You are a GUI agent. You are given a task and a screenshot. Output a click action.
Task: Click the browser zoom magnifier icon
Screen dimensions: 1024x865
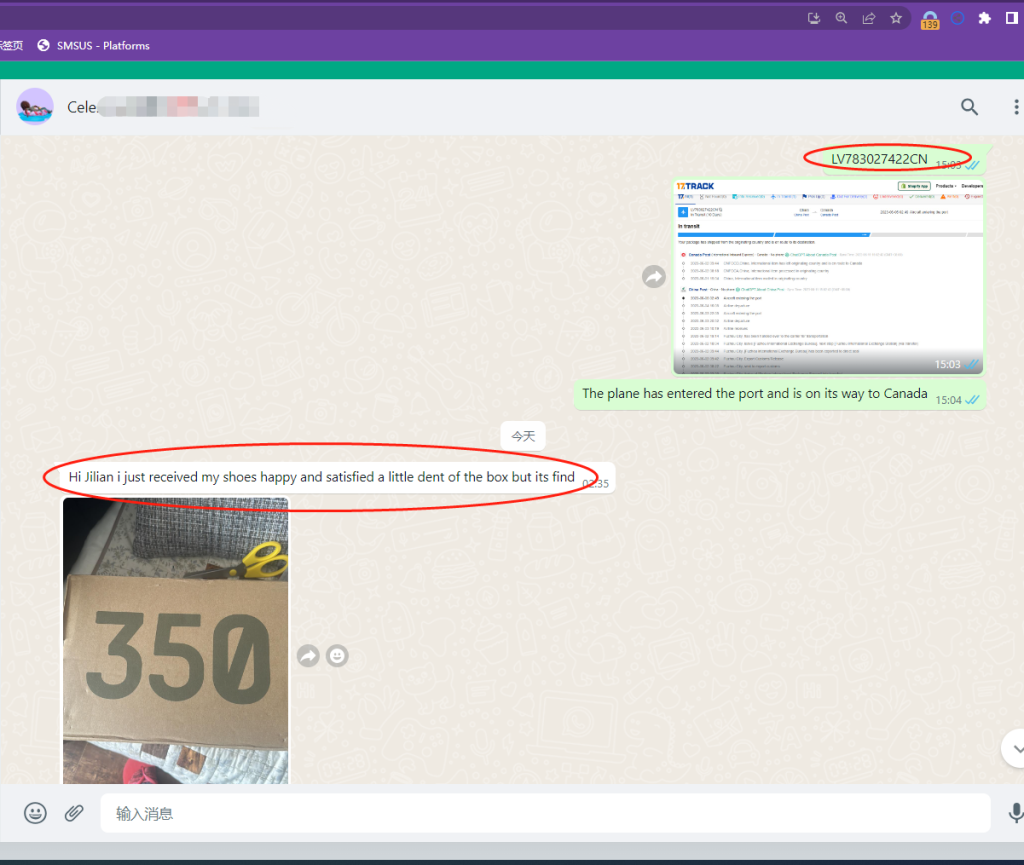842,18
